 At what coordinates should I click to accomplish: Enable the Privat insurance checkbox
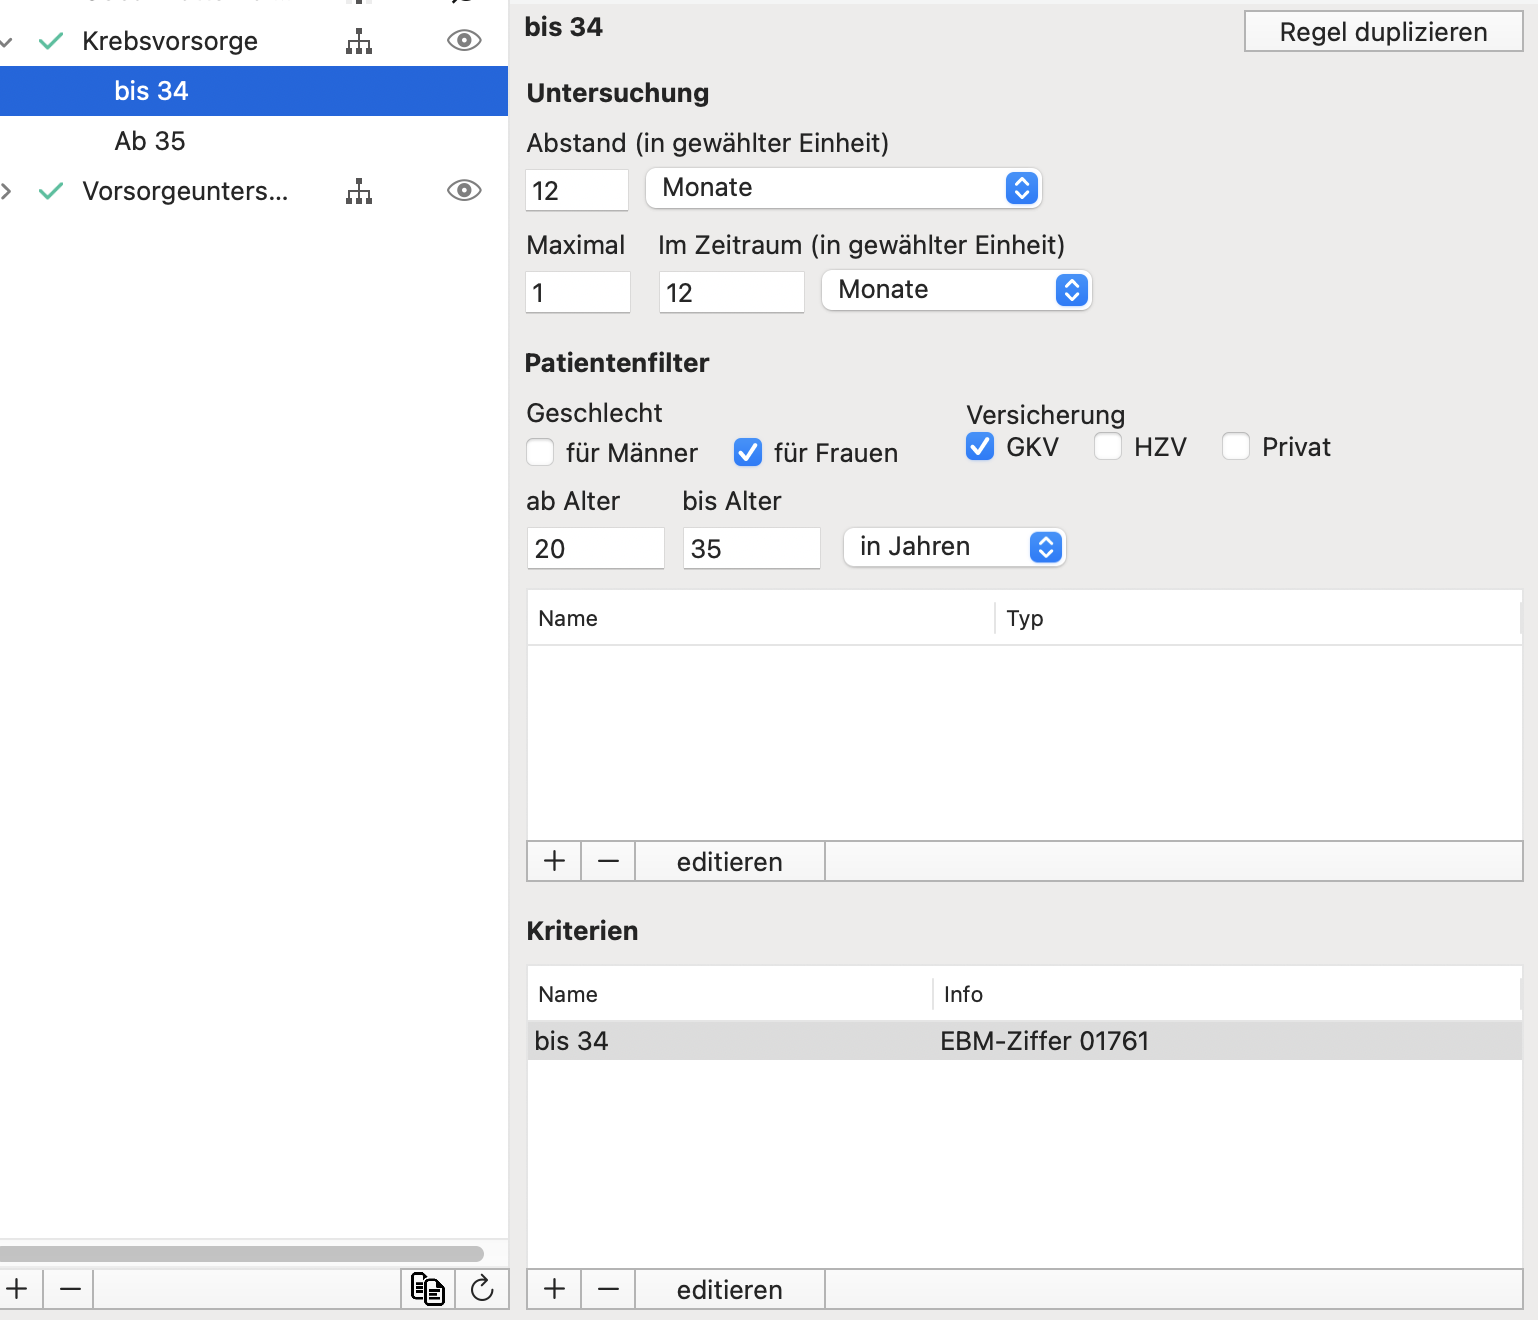coord(1236,446)
